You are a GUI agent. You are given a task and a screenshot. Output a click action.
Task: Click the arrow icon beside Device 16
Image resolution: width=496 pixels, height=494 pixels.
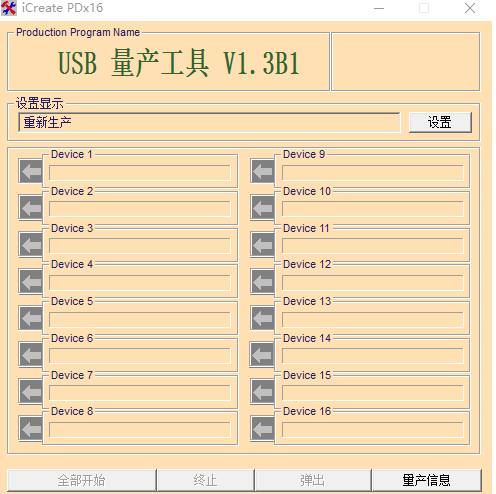click(x=263, y=429)
